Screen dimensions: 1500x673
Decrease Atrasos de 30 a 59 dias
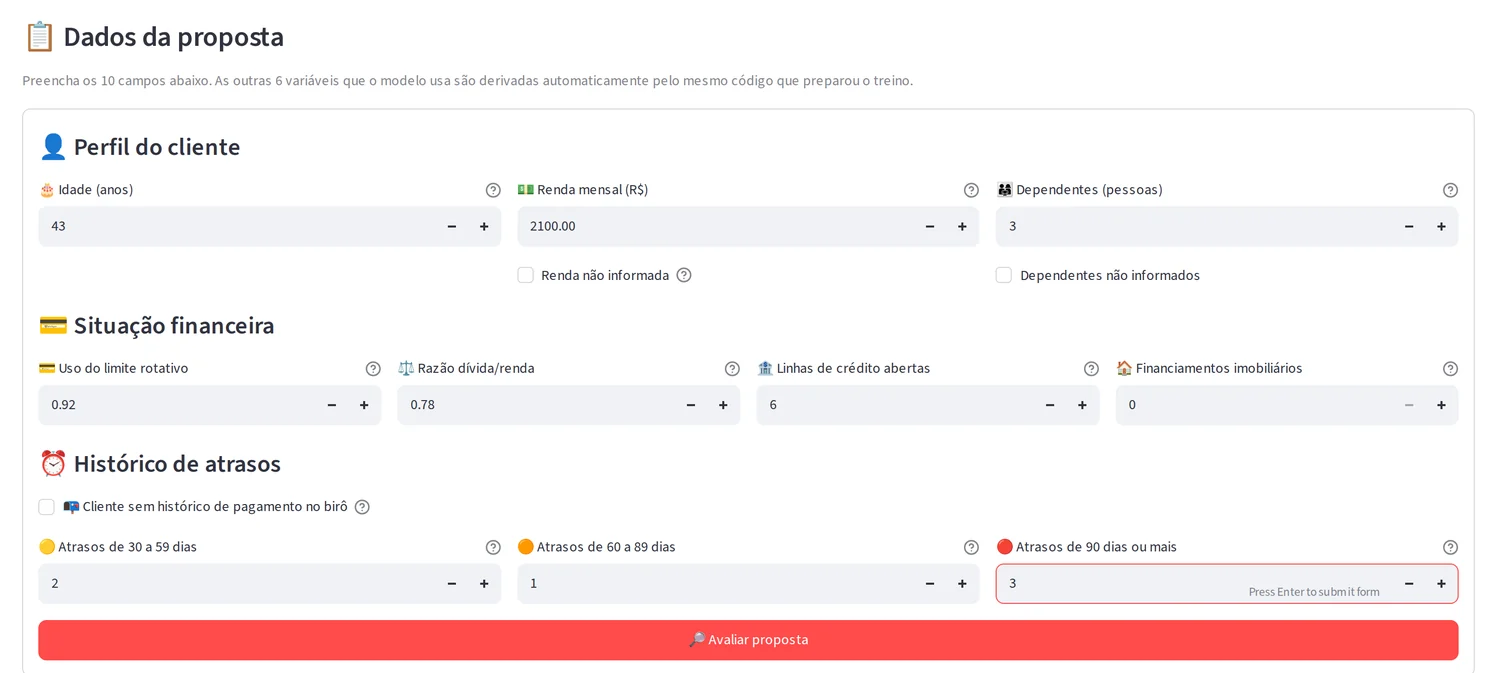click(x=452, y=584)
